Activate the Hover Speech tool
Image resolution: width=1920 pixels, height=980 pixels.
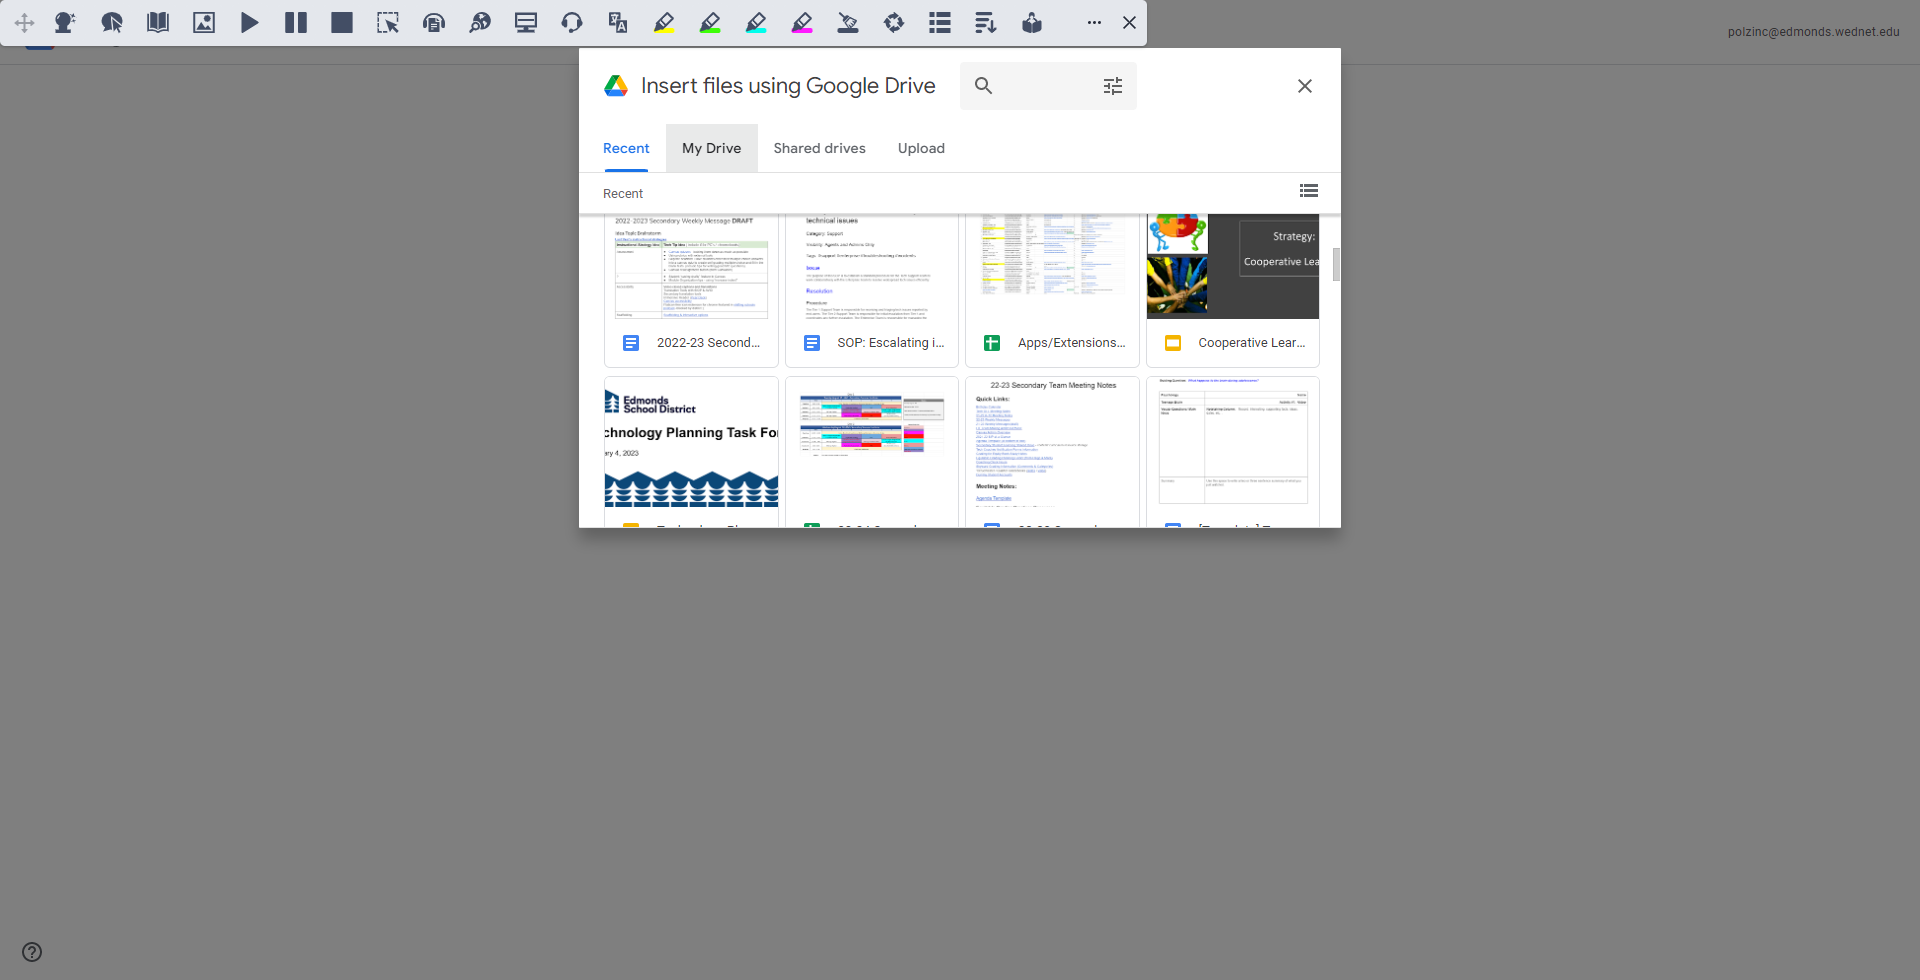tap(112, 23)
